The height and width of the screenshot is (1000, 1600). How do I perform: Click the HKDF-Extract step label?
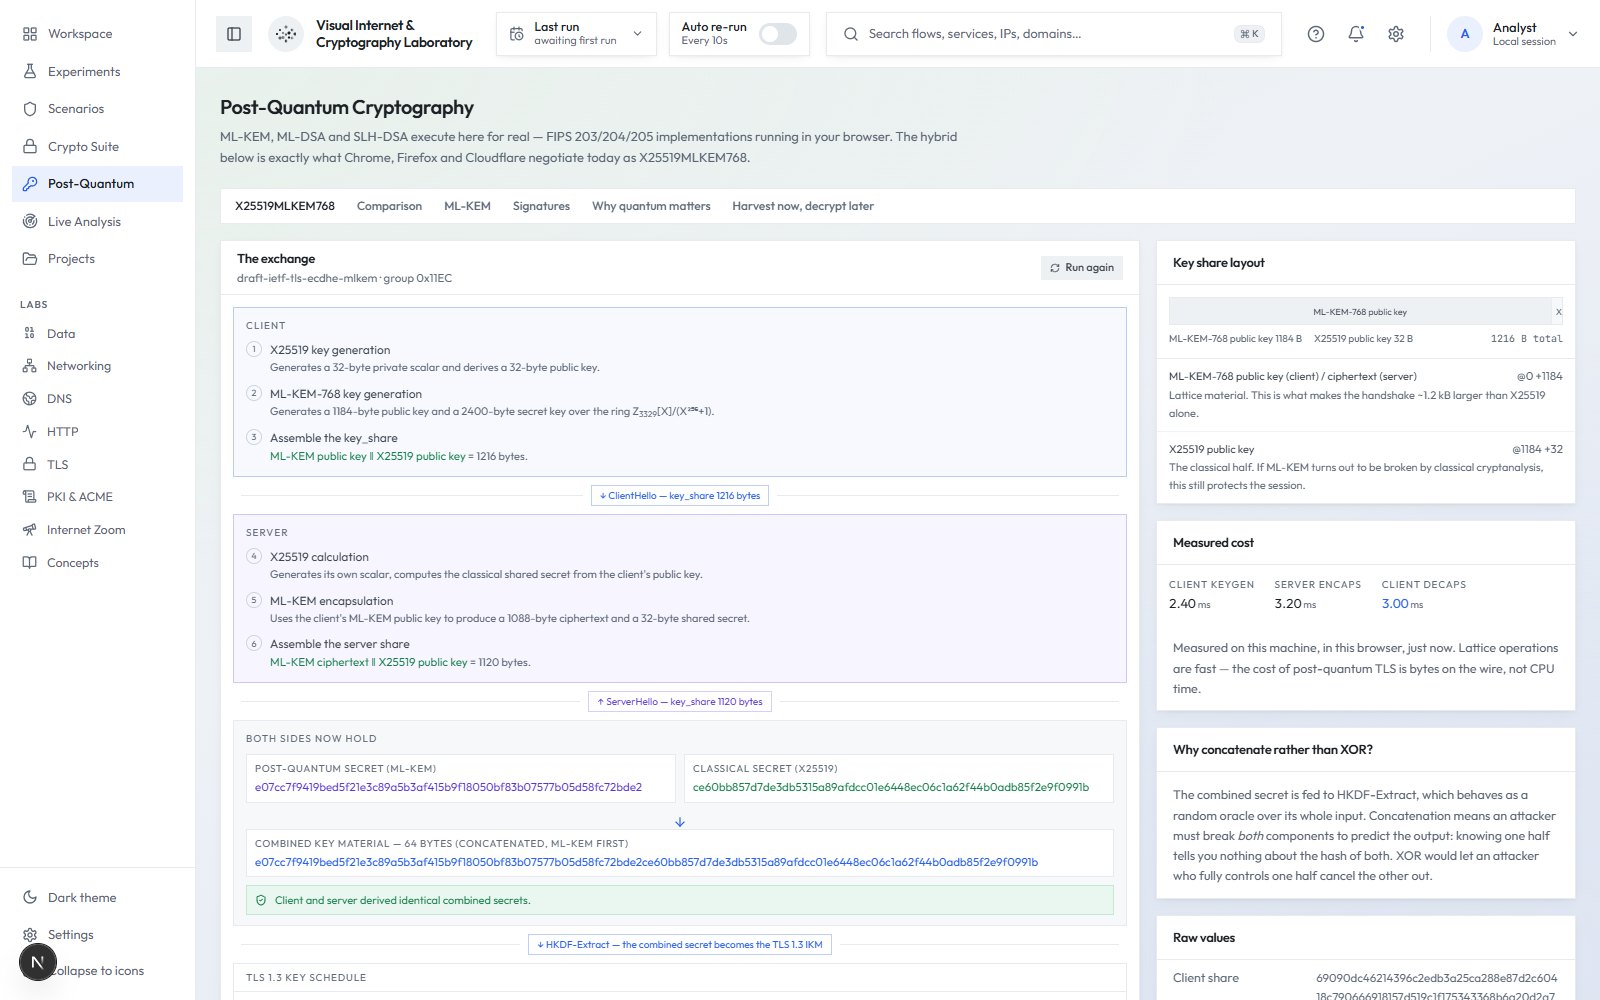[x=680, y=945]
